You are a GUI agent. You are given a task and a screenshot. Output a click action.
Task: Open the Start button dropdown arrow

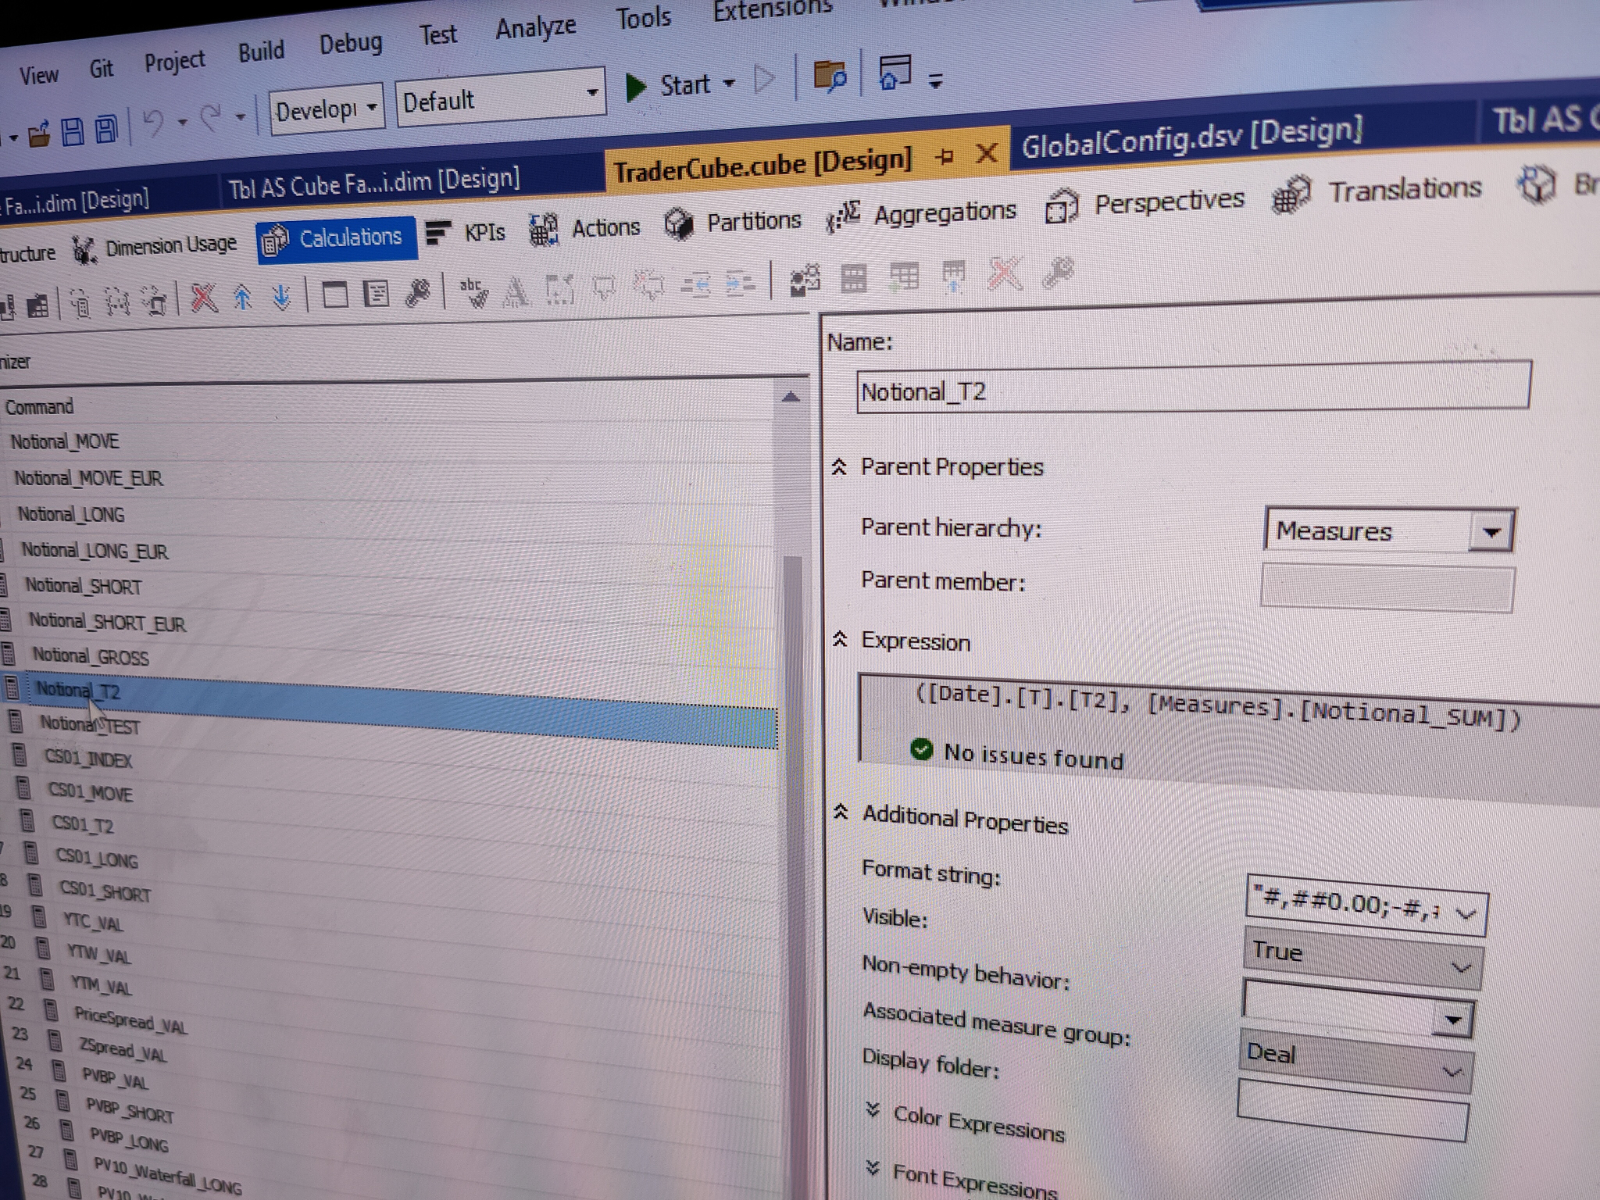(729, 83)
